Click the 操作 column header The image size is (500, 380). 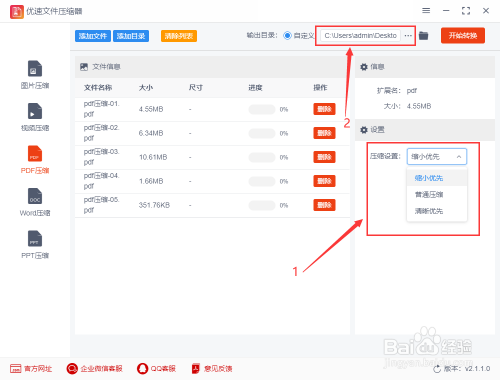click(x=320, y=88)
